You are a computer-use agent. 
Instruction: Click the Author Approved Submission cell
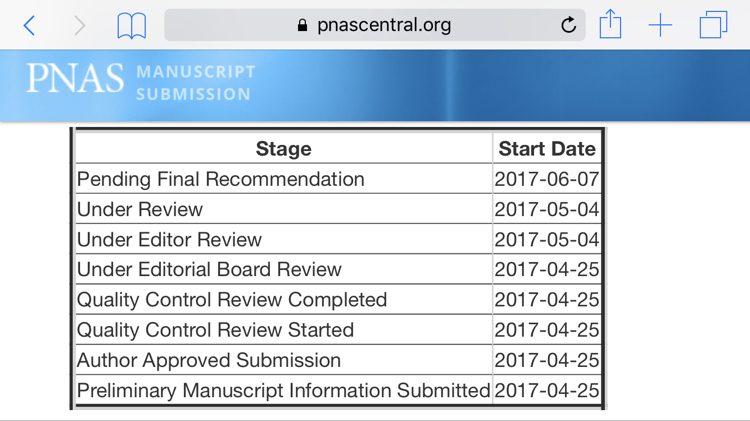[209, 360]
